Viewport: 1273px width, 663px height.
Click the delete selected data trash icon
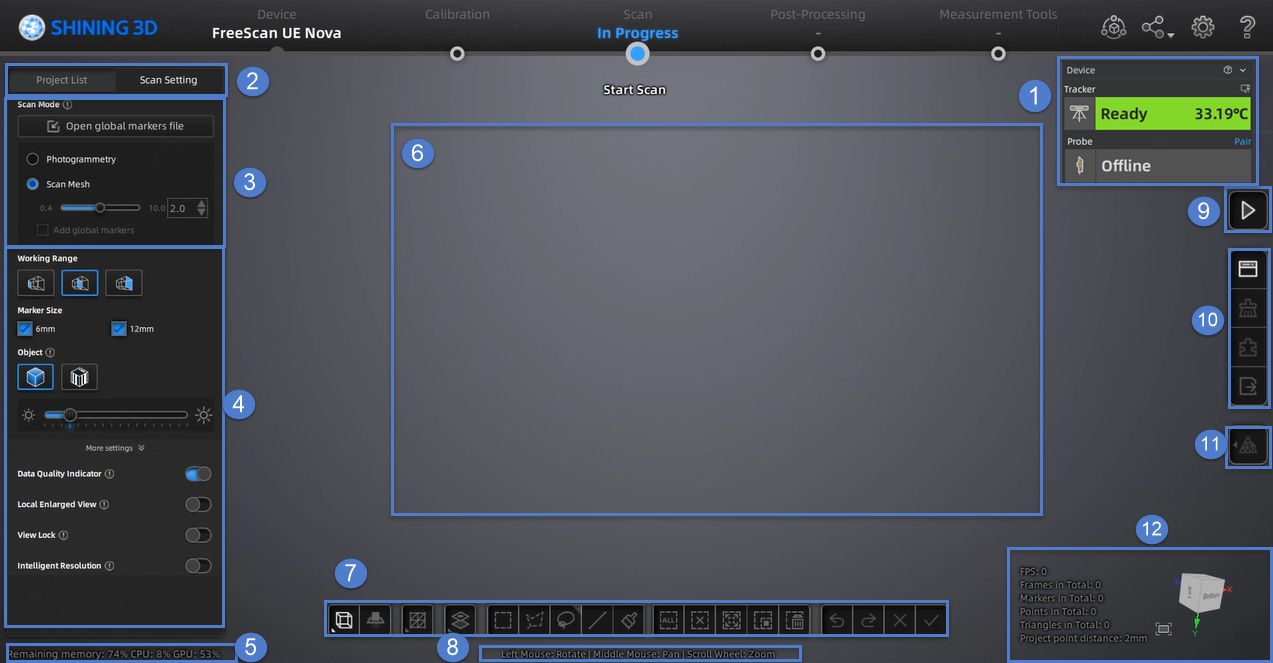[795, 620]
